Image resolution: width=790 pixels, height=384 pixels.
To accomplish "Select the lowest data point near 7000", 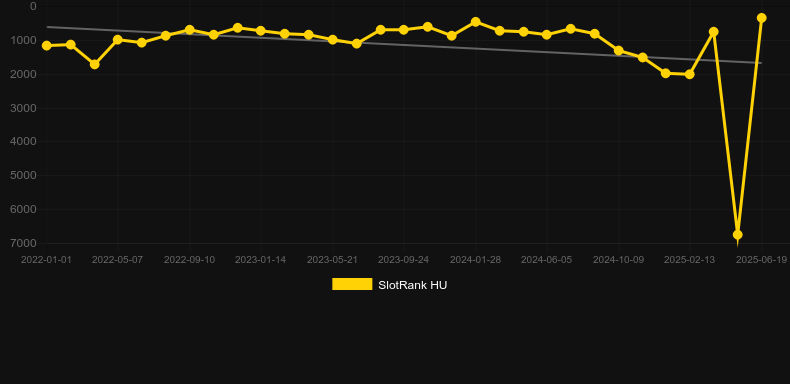I will (x=738, y=235).
